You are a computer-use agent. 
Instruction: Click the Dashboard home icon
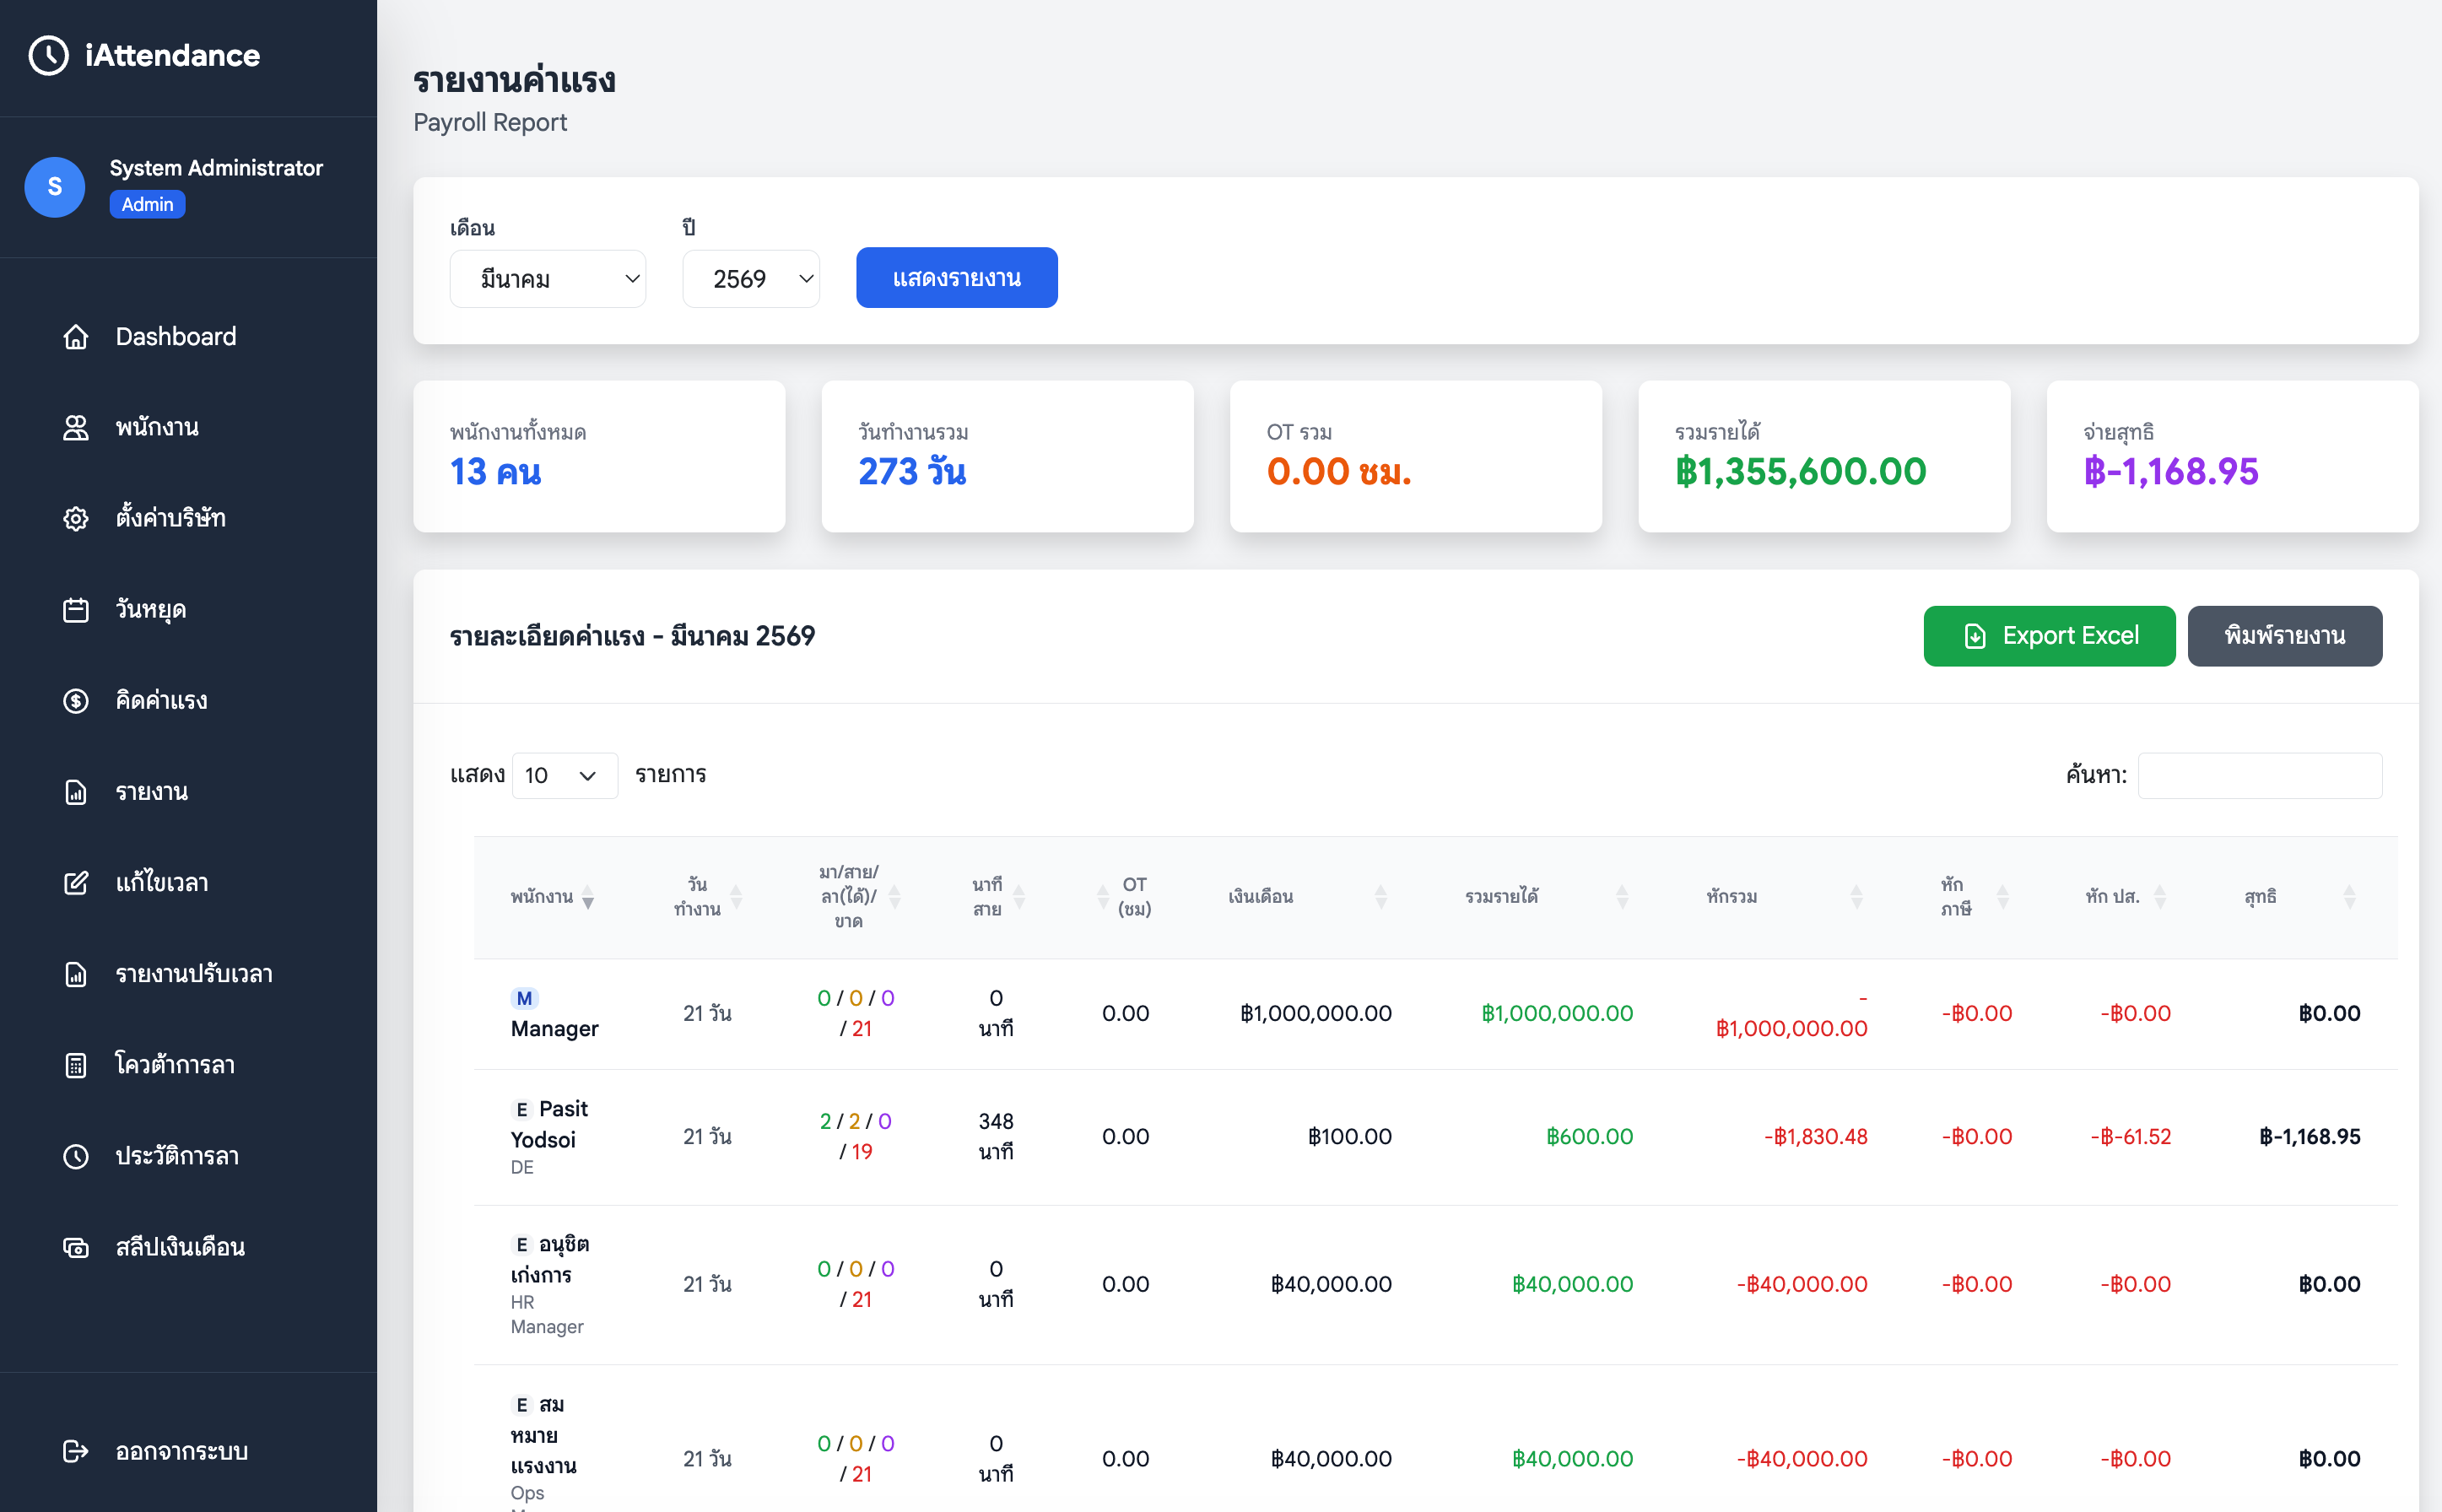[x=76, y=337]
